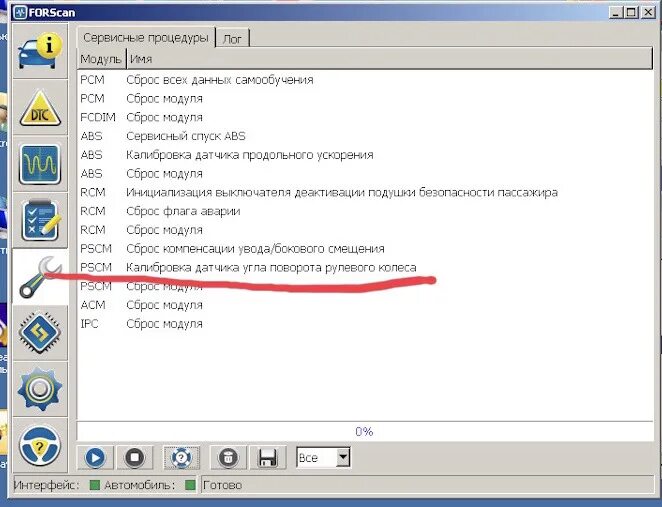Maximize the FORScan window
The image size is (662, 507).
coord(631,12)
